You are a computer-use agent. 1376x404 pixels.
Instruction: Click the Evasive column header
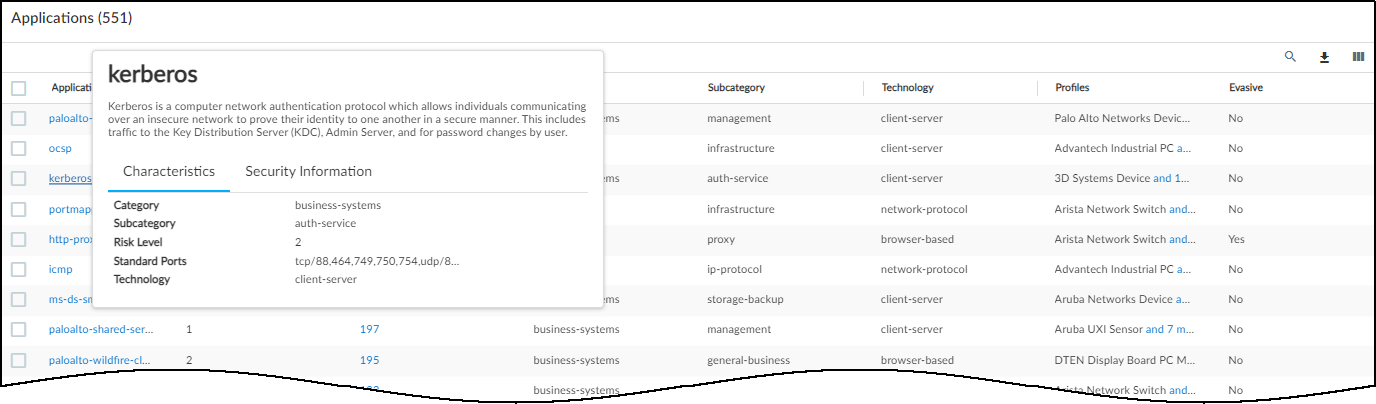[1245, 88]
